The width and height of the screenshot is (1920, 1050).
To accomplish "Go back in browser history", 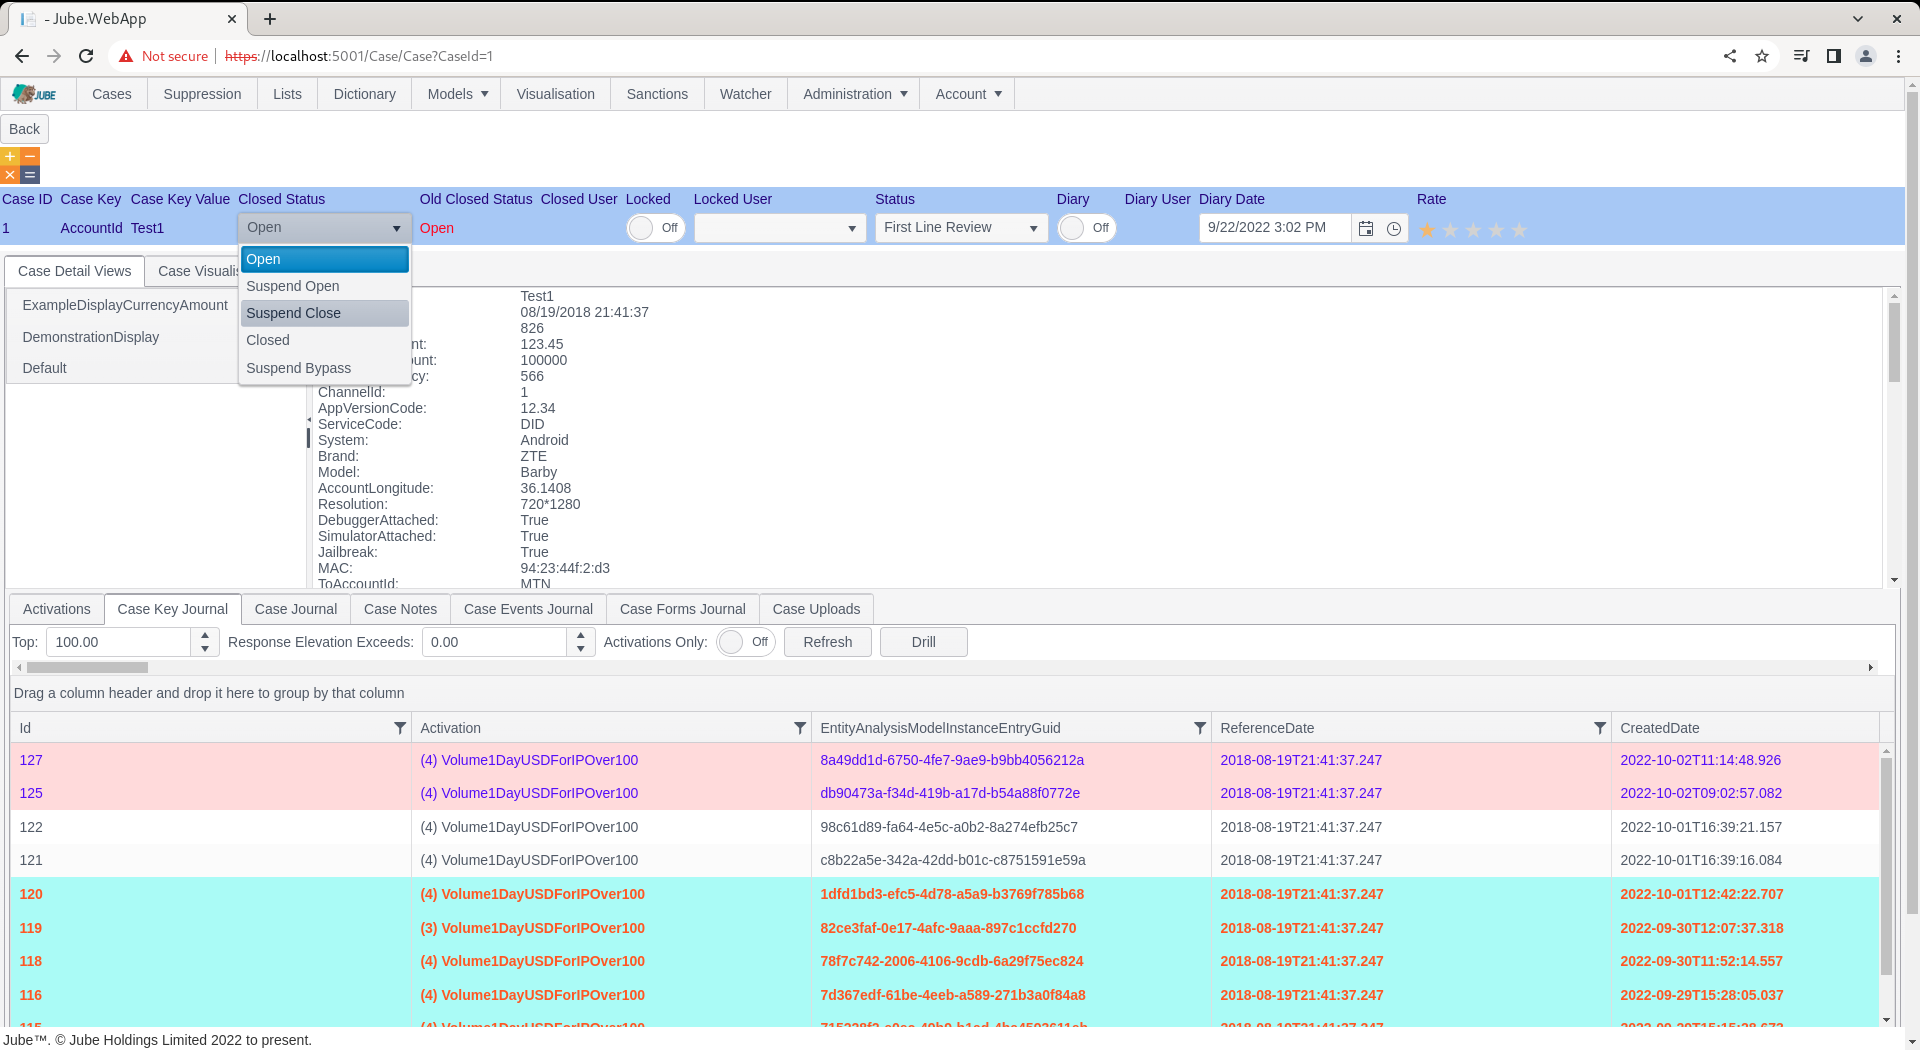I will click(22, 56).
